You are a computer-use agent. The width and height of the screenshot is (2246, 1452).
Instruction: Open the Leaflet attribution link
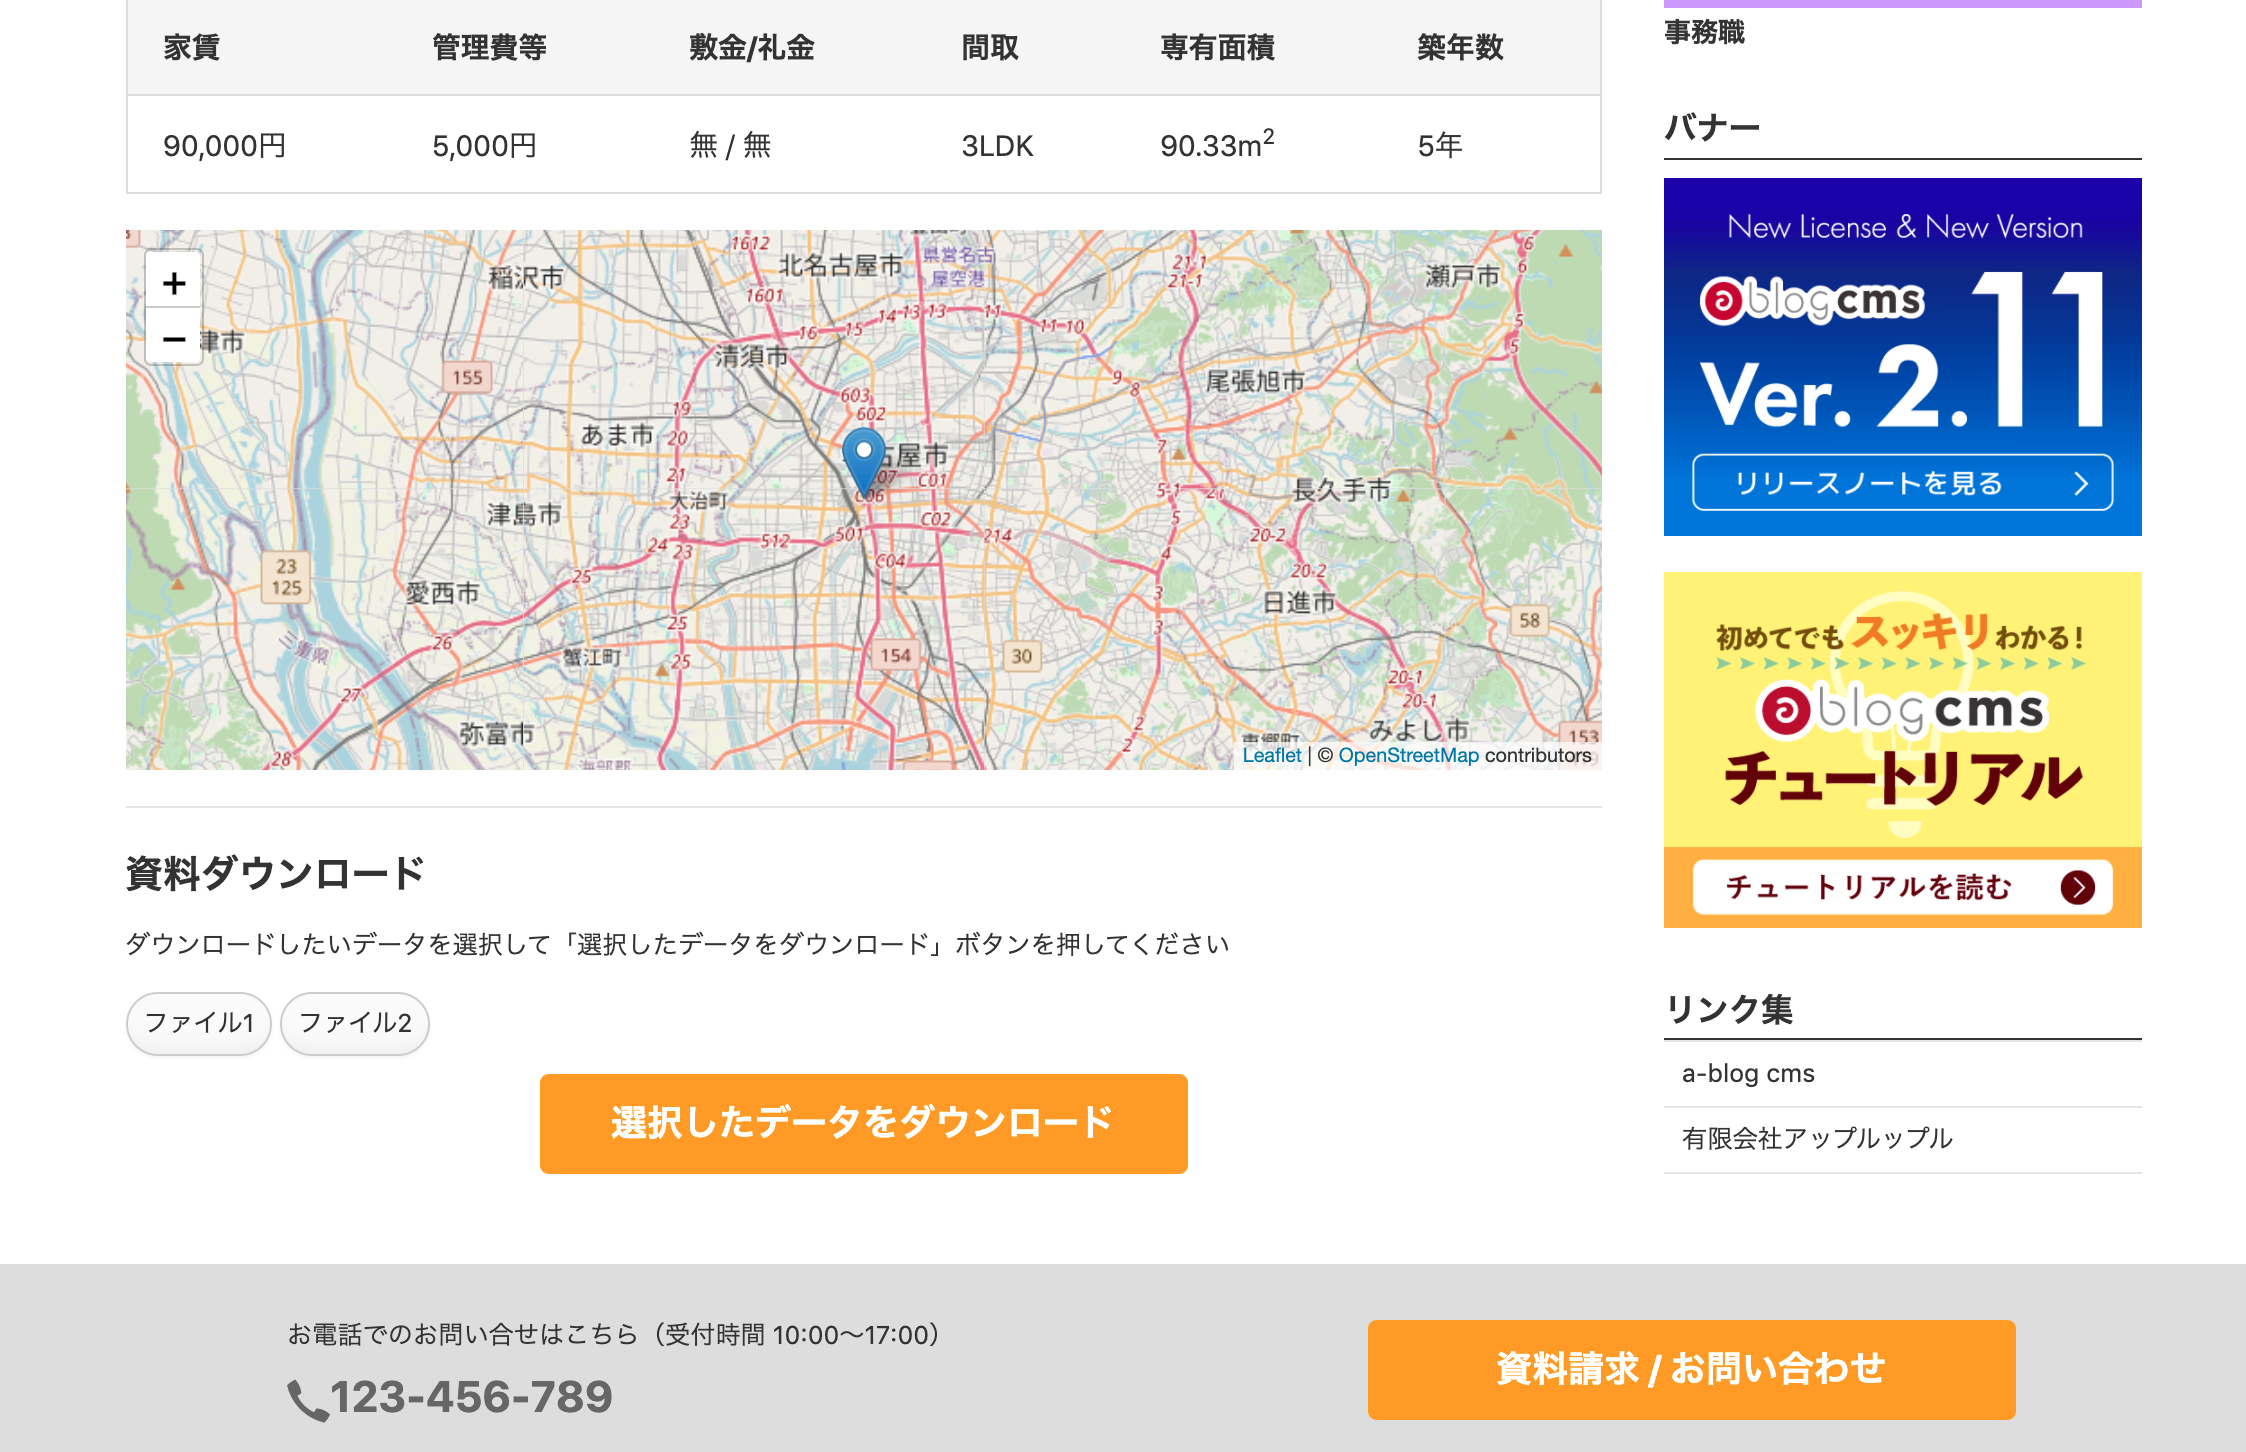click(1271, 755)
